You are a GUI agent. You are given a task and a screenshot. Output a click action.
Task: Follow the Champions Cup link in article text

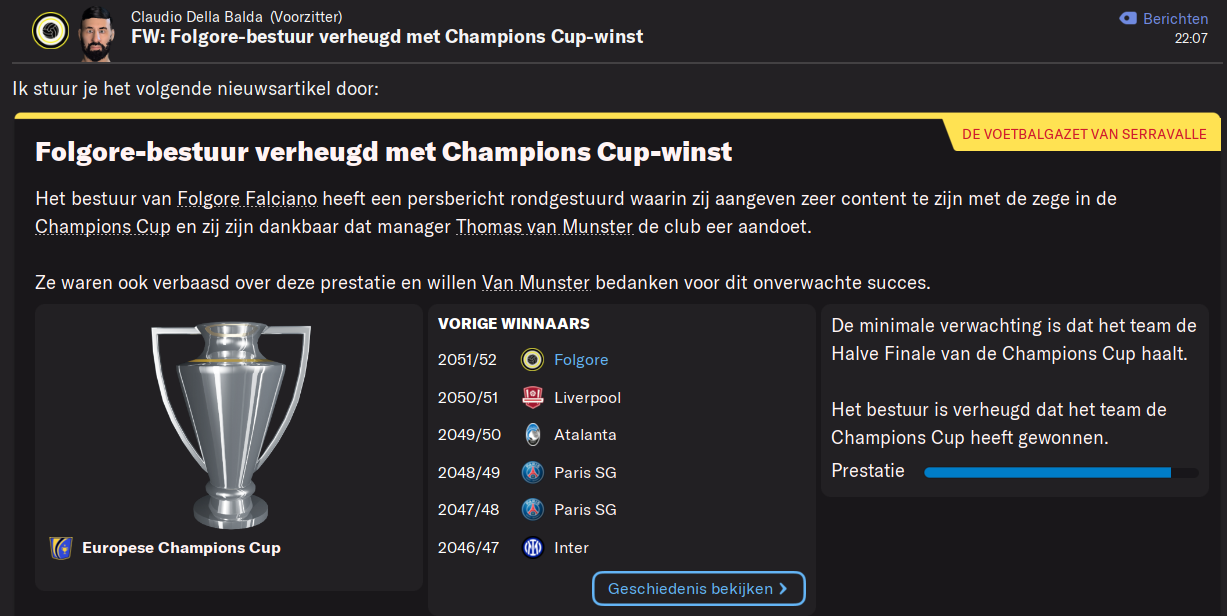pos(103,227)
